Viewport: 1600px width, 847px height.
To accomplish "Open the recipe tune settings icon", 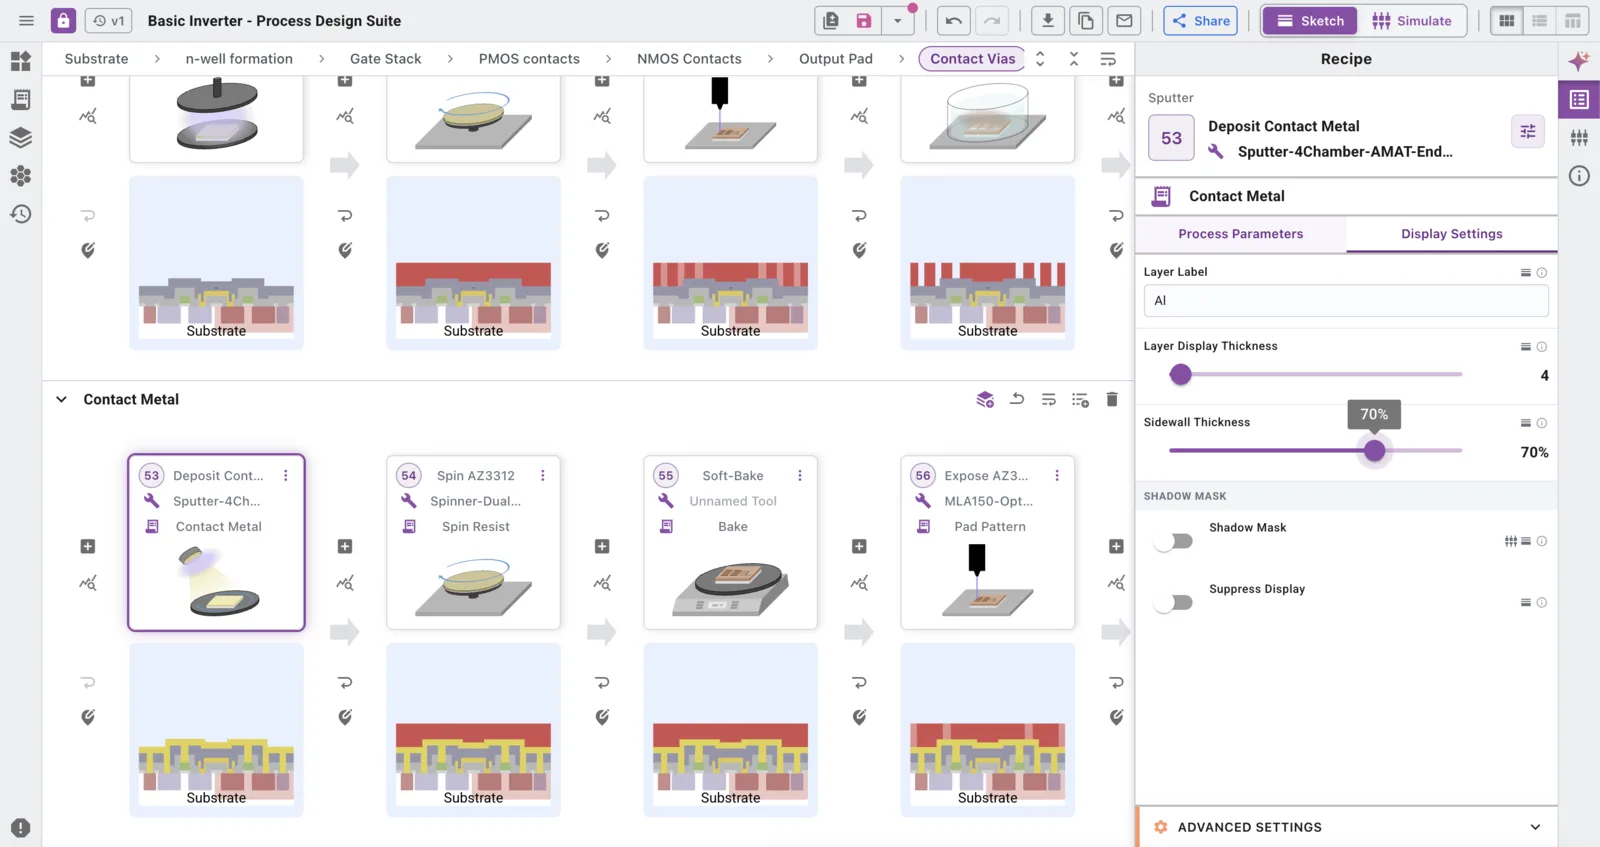I will coord(1528,131).
